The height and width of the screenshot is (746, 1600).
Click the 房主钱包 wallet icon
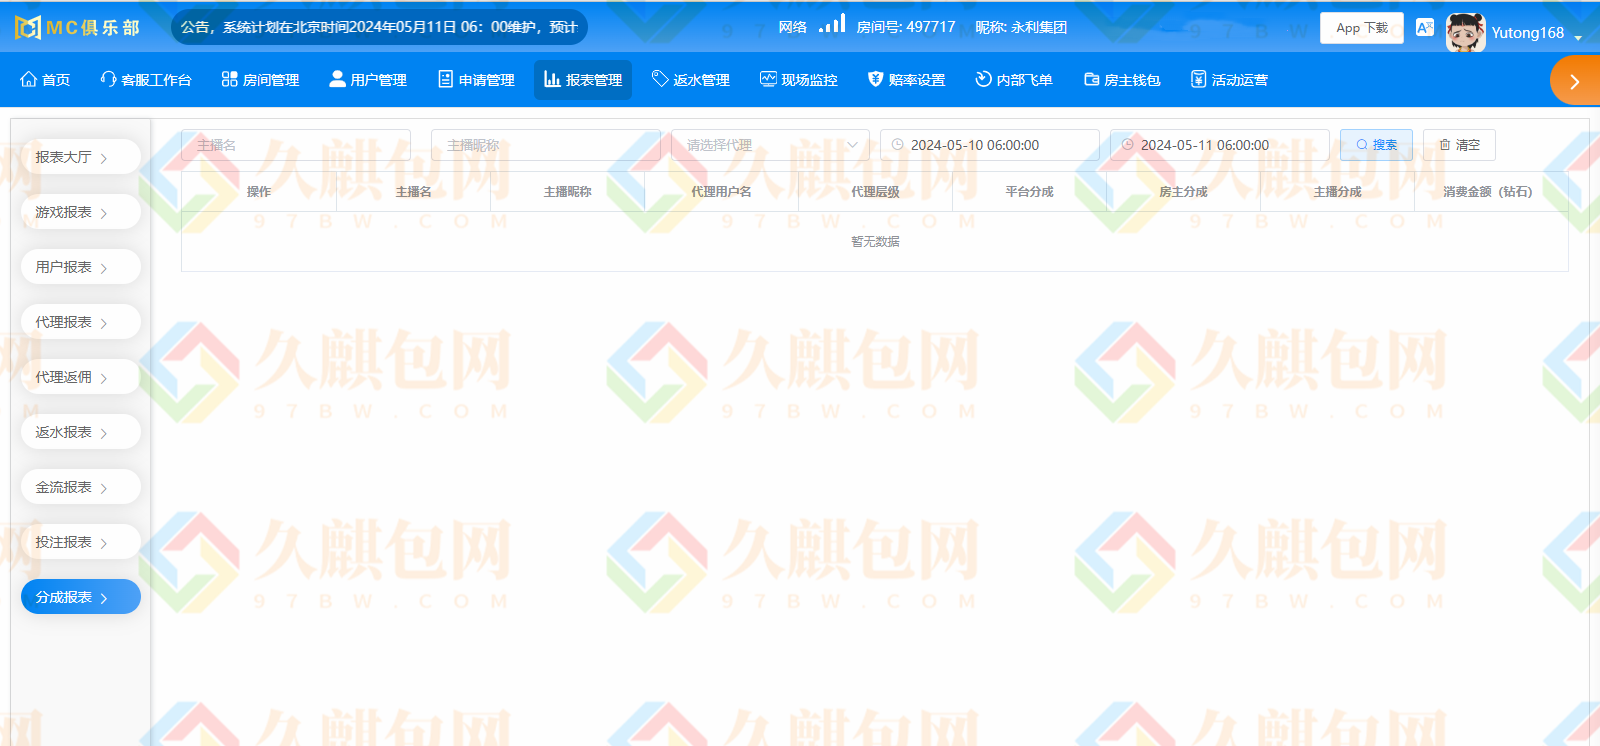click(1091, 79)
